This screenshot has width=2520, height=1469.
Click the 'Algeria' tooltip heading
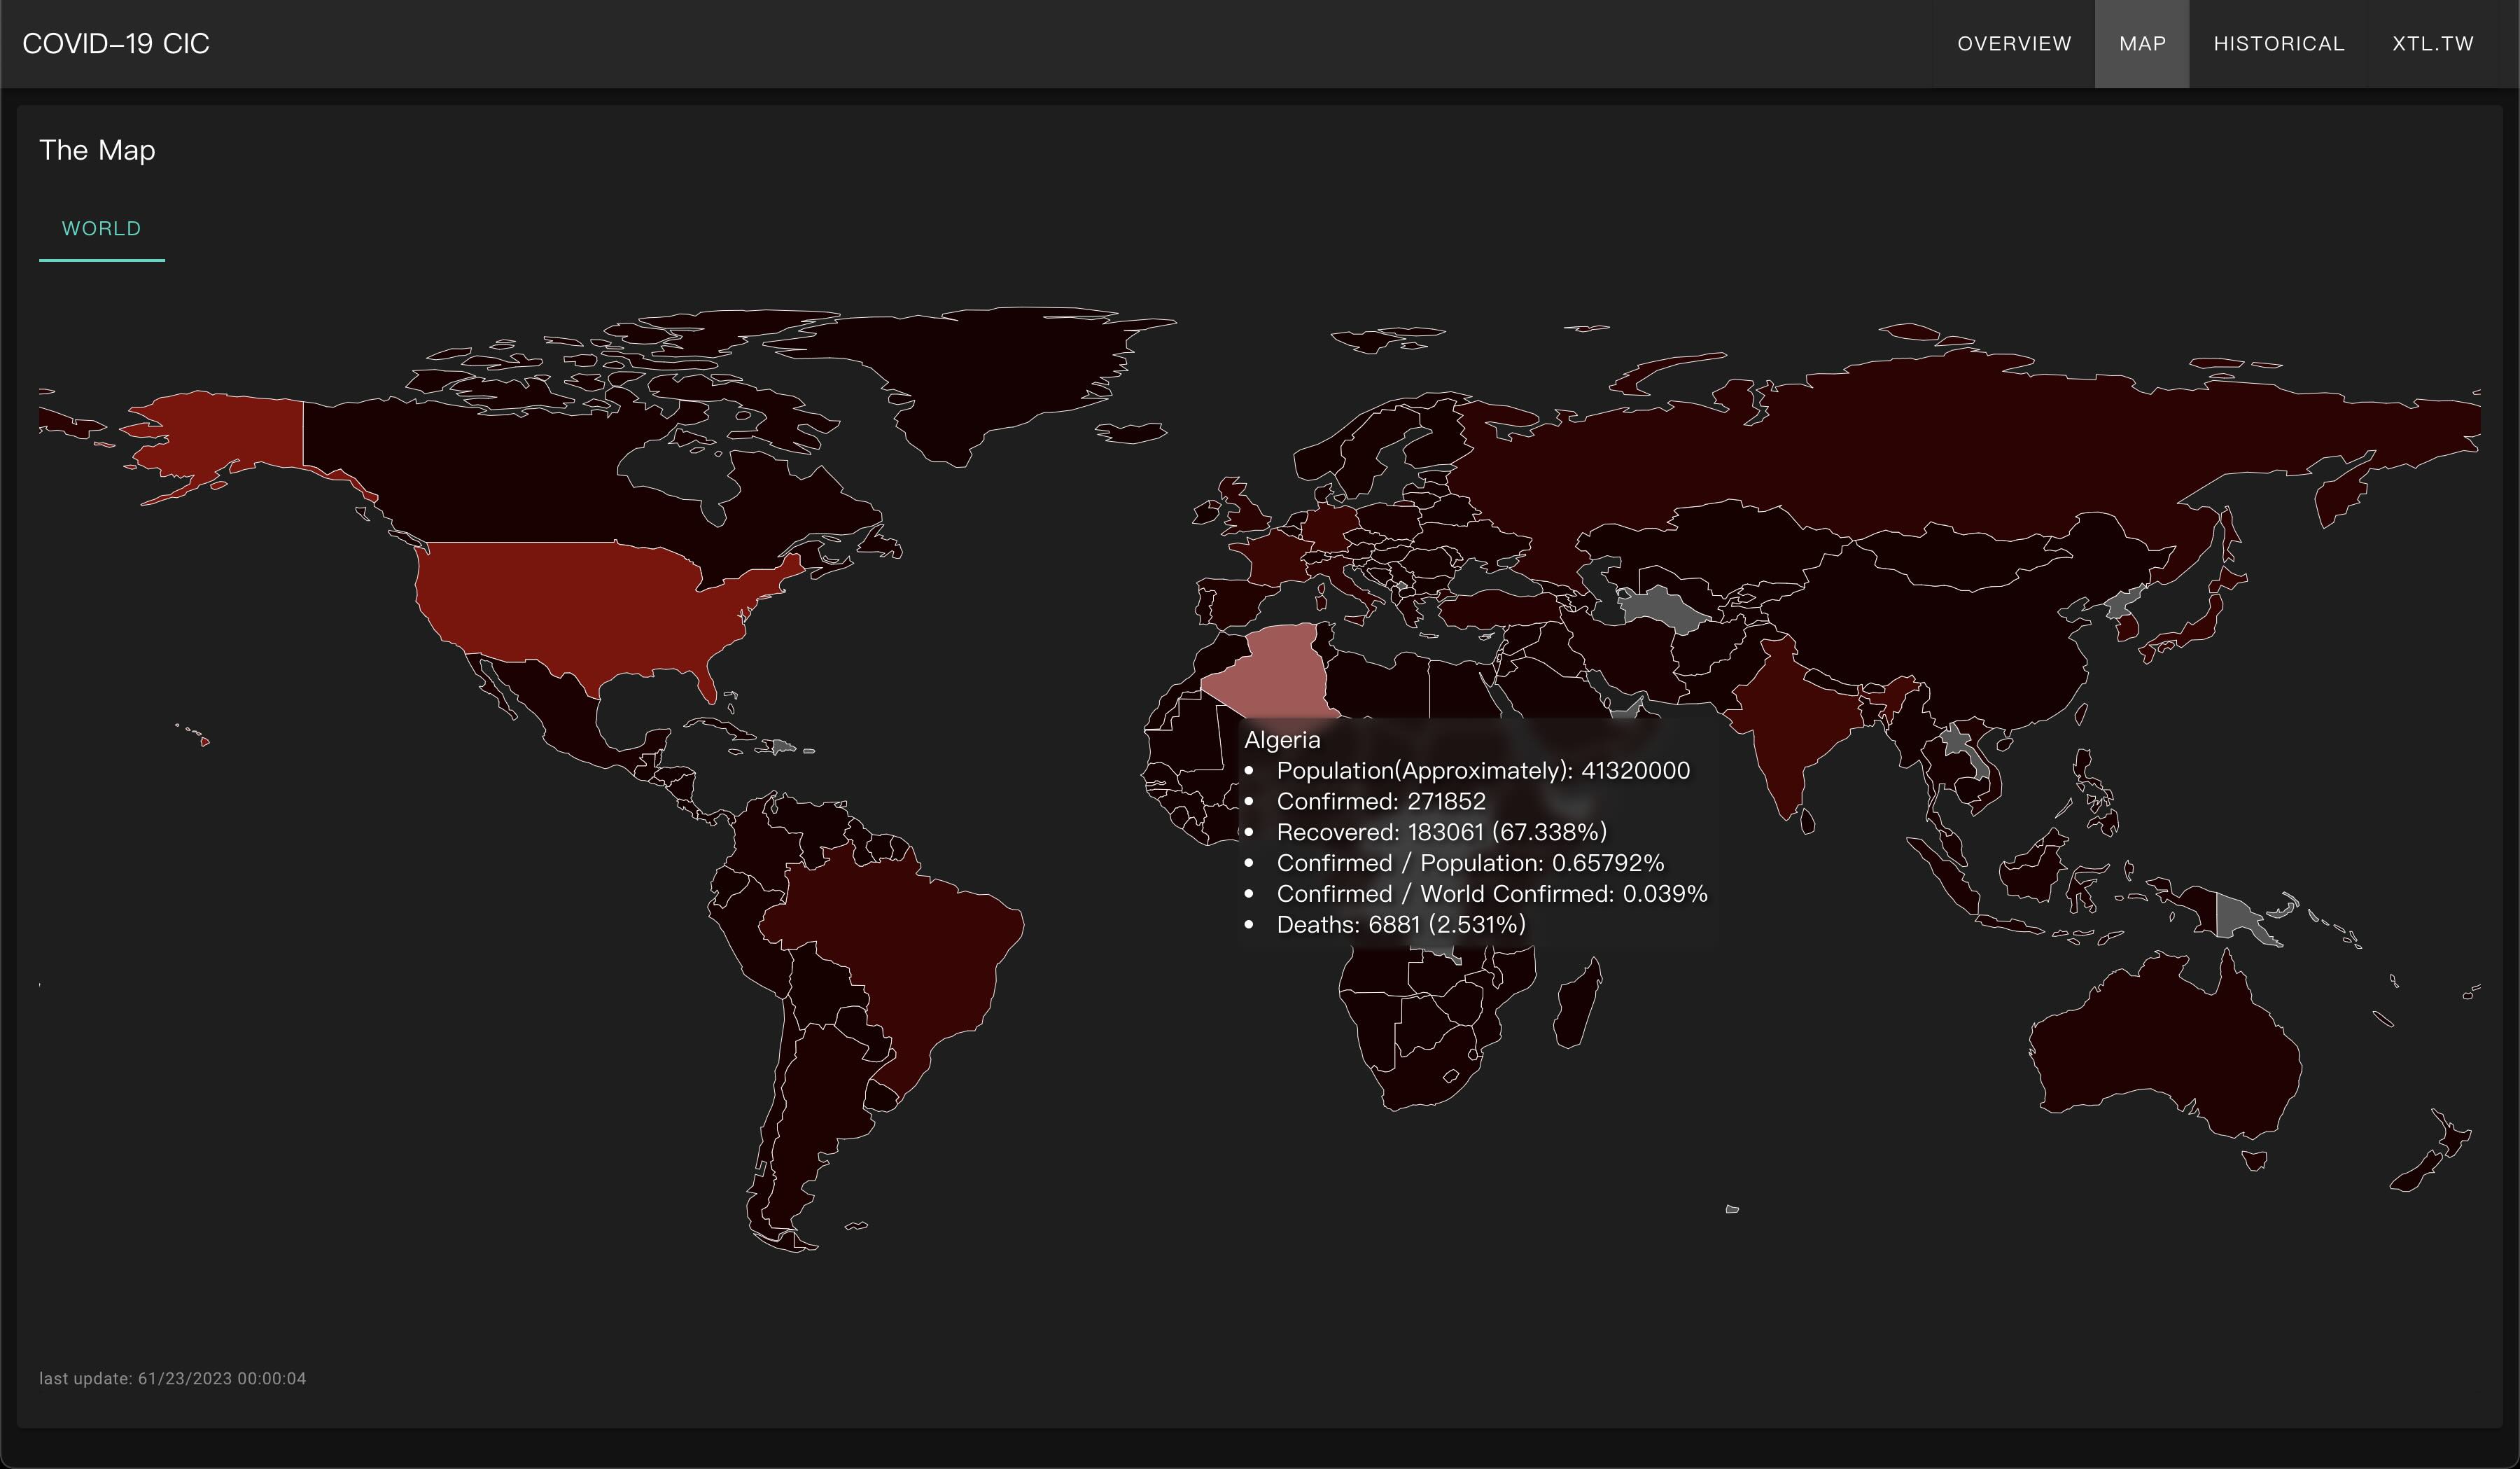(1282, 740)
